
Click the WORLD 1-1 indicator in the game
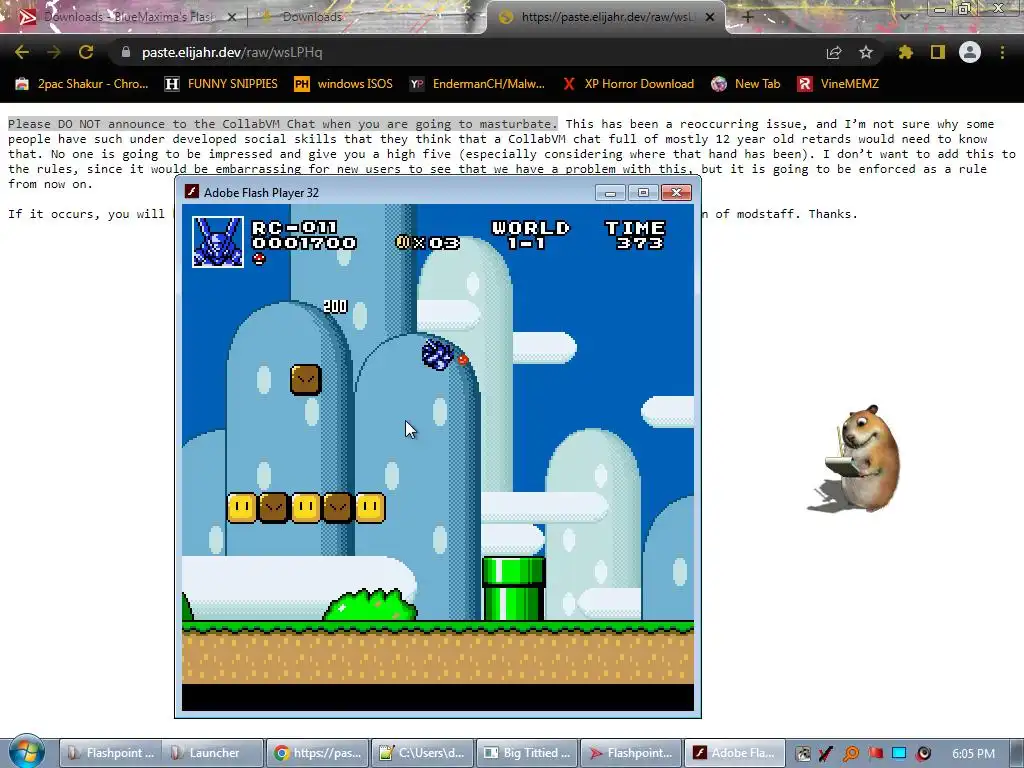coord(530,236)
